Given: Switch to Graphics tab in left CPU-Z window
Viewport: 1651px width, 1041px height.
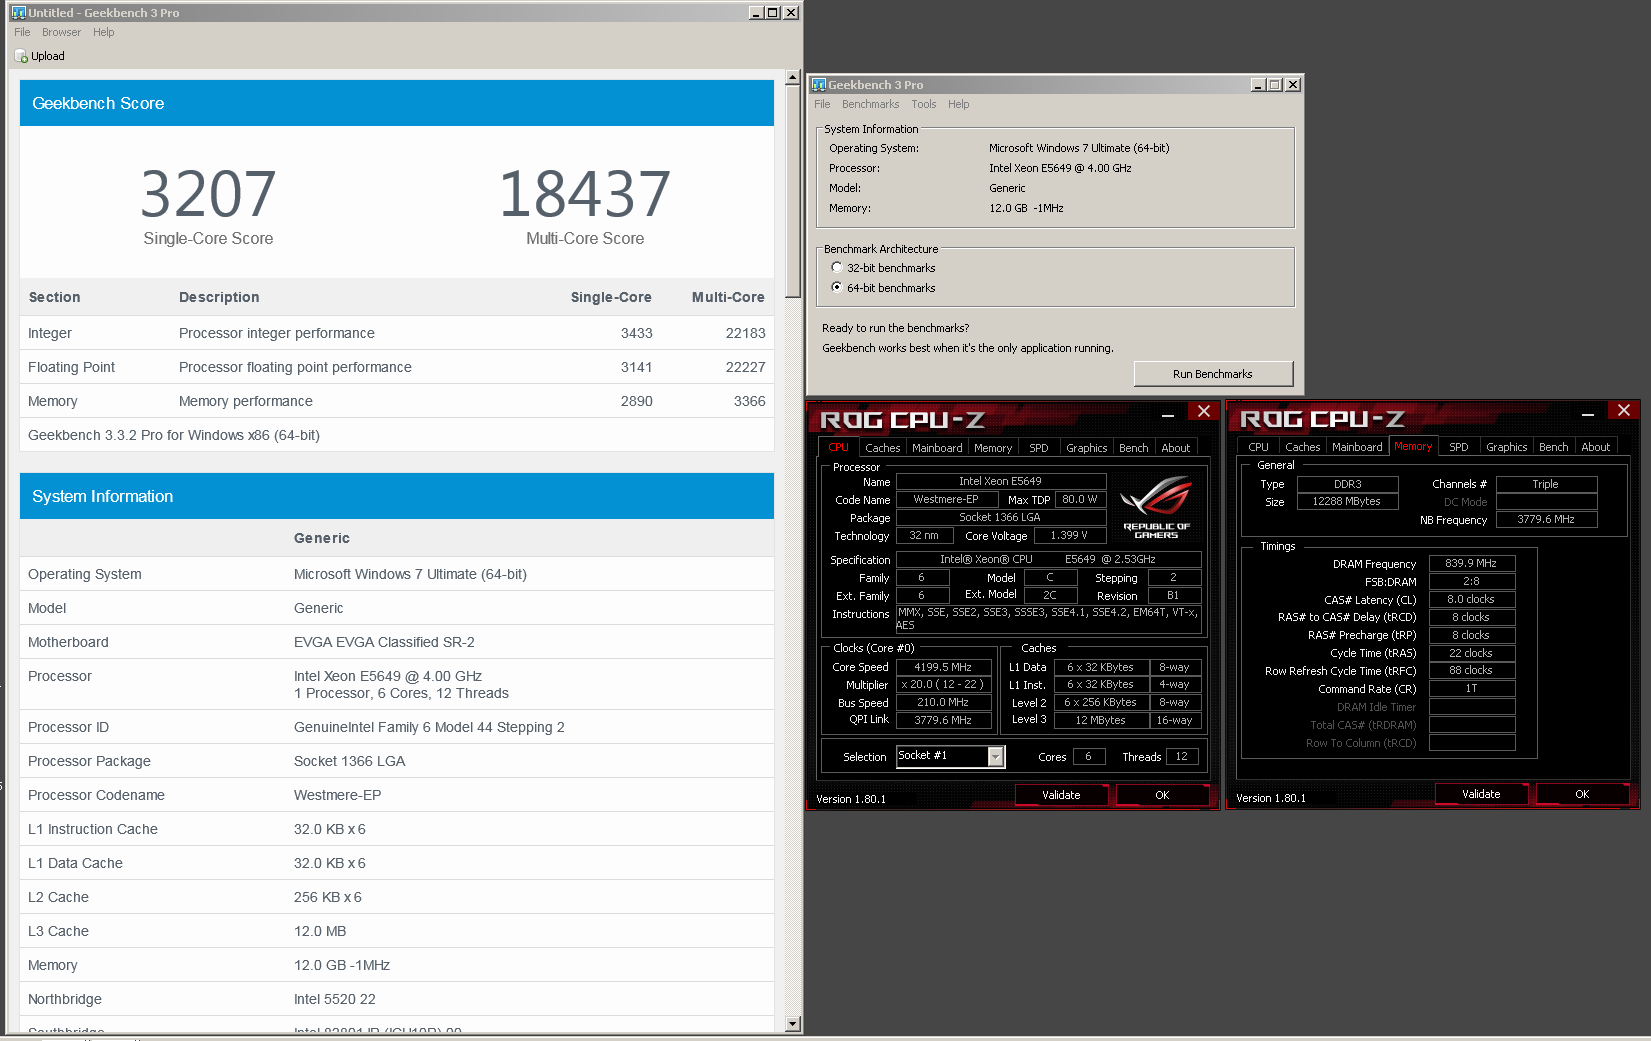Looking at the screenshot, I should click(1087, 448).
